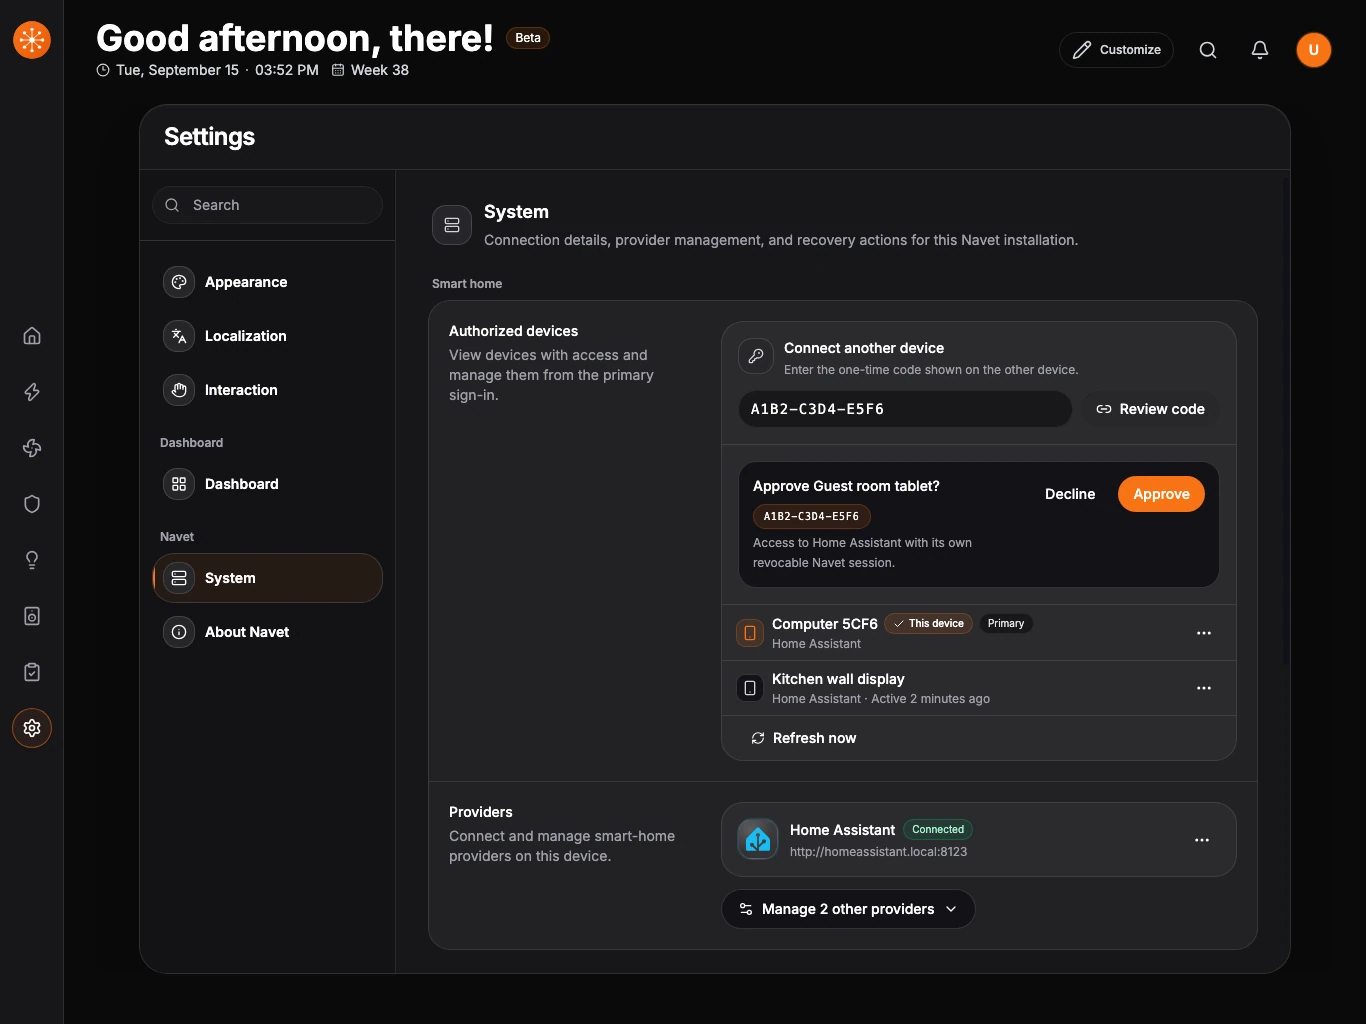Open the clipboard checklist icon

32,672
